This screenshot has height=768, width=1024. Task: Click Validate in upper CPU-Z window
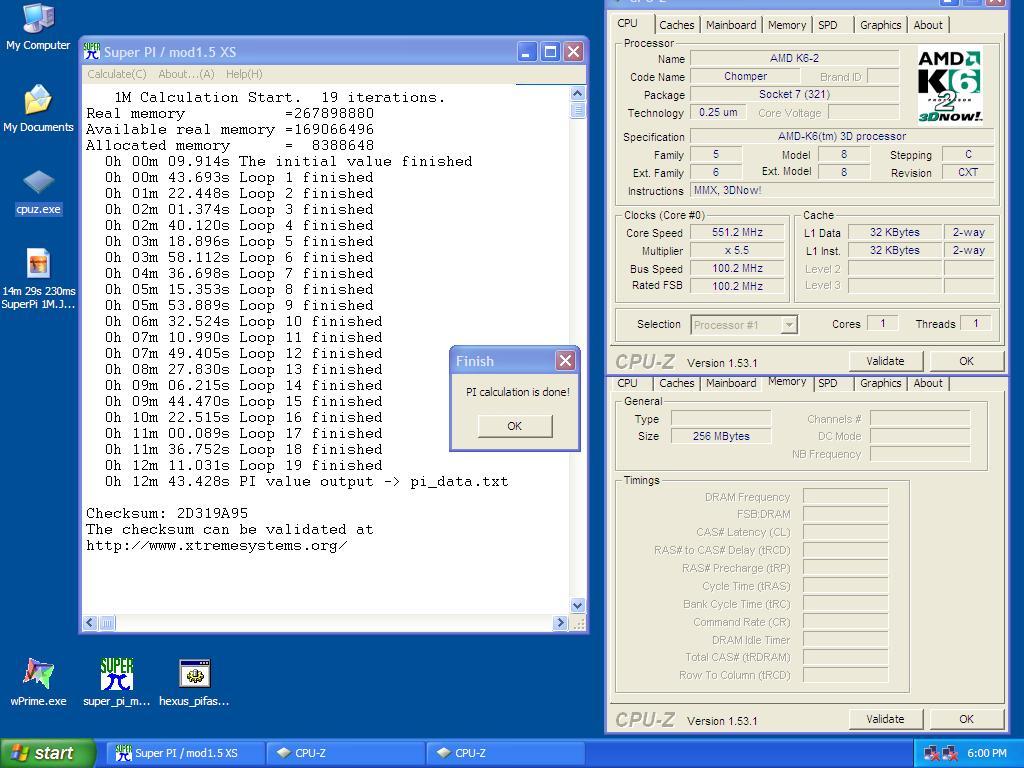point(885,361)
